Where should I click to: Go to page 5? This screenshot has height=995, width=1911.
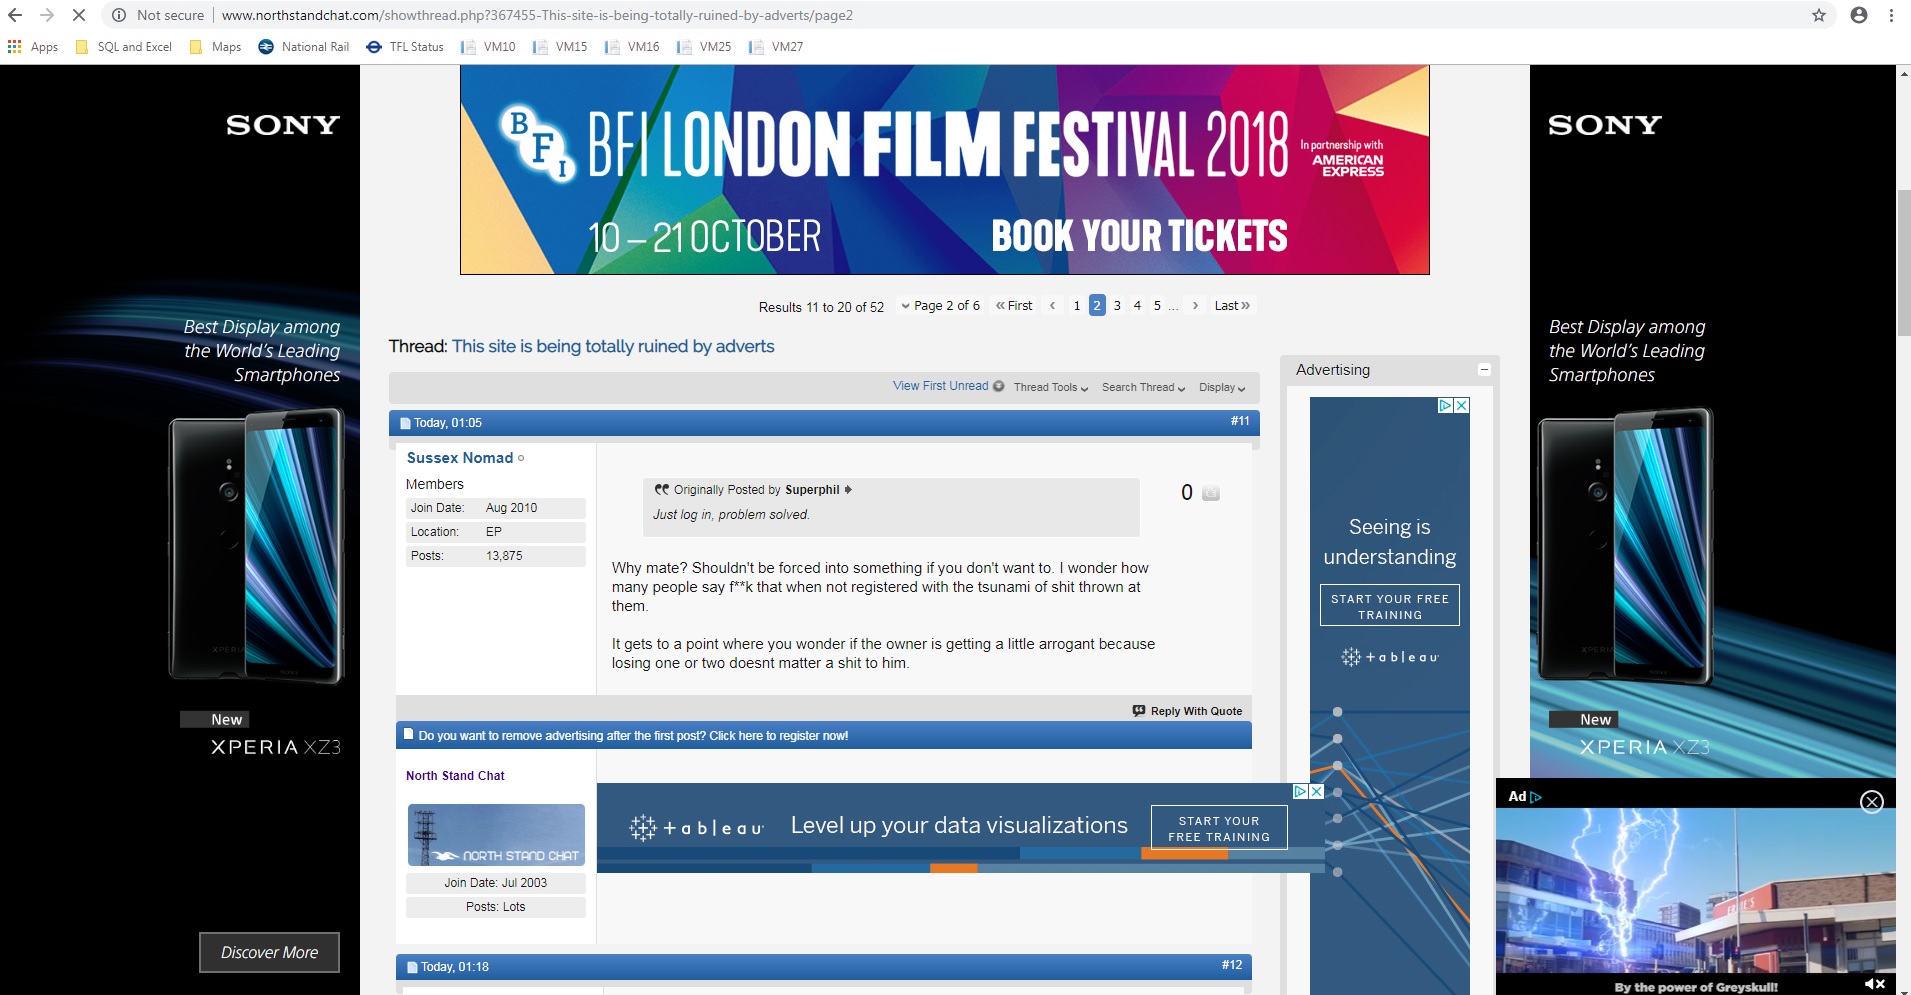1157,306
